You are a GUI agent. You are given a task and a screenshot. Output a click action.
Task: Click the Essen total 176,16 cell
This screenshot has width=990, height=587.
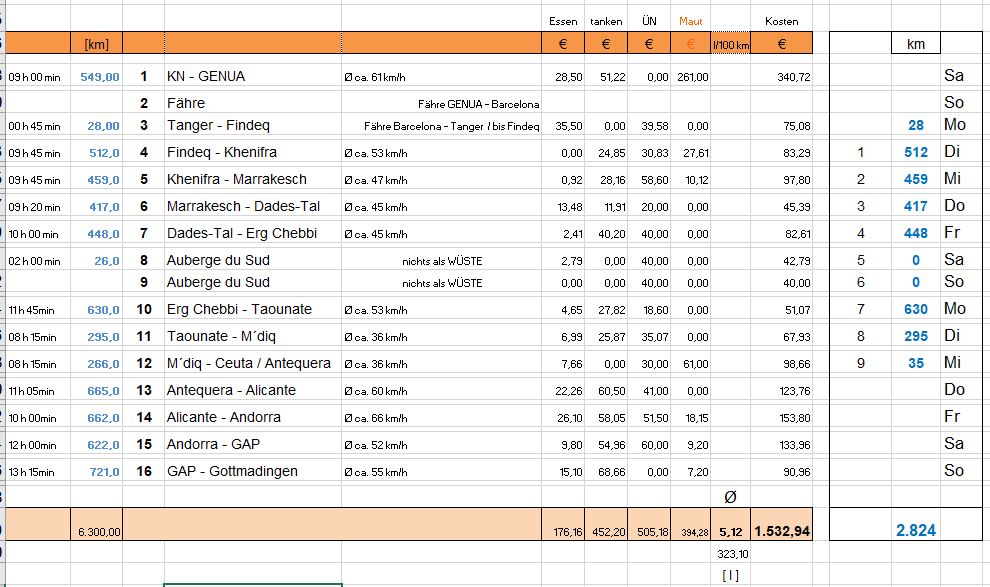click(x=565, y=532)
